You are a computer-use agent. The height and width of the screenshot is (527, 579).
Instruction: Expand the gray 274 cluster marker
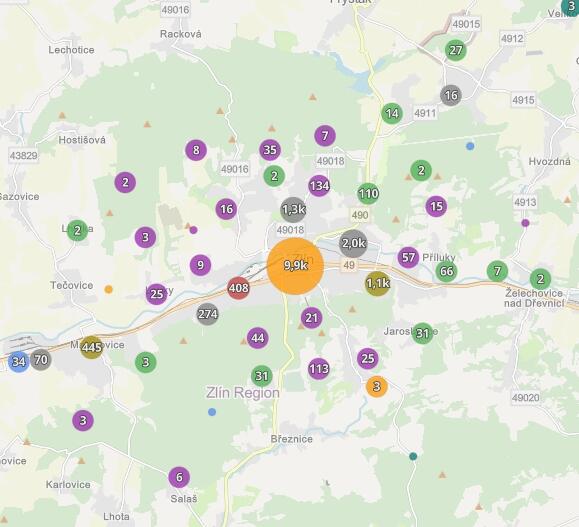click(208, 314)
